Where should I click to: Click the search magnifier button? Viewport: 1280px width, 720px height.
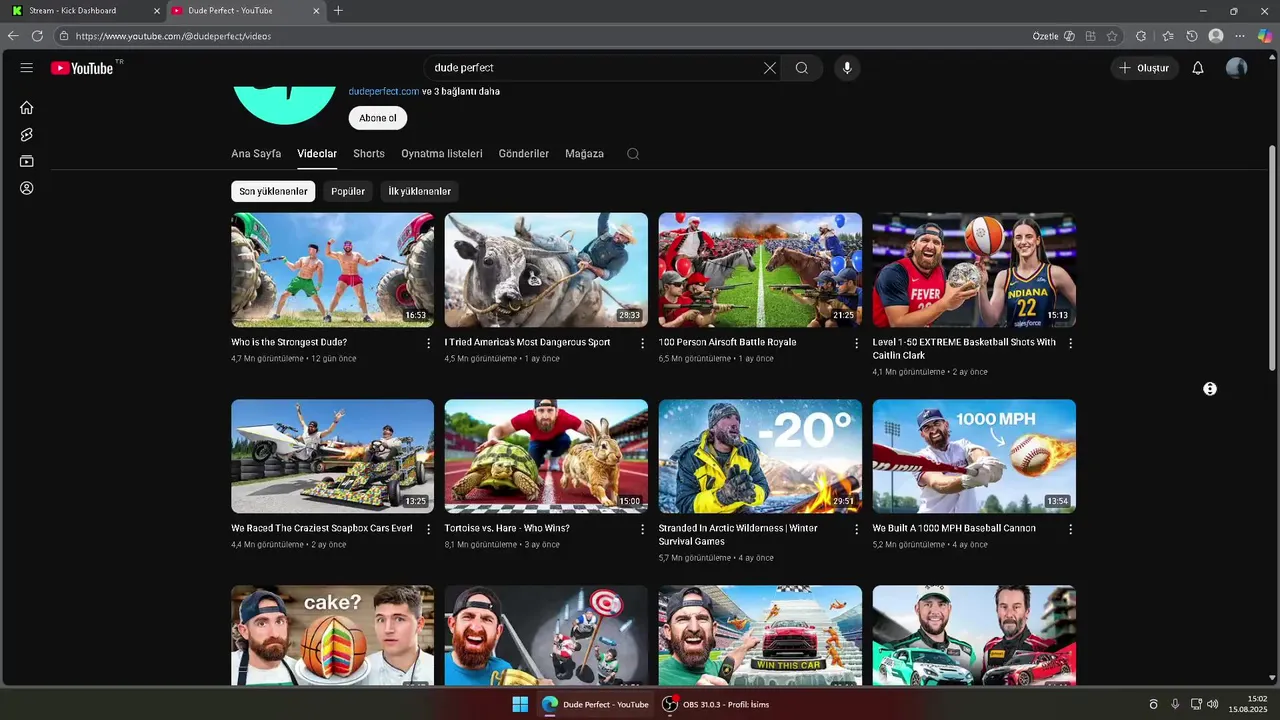[802, 68]
